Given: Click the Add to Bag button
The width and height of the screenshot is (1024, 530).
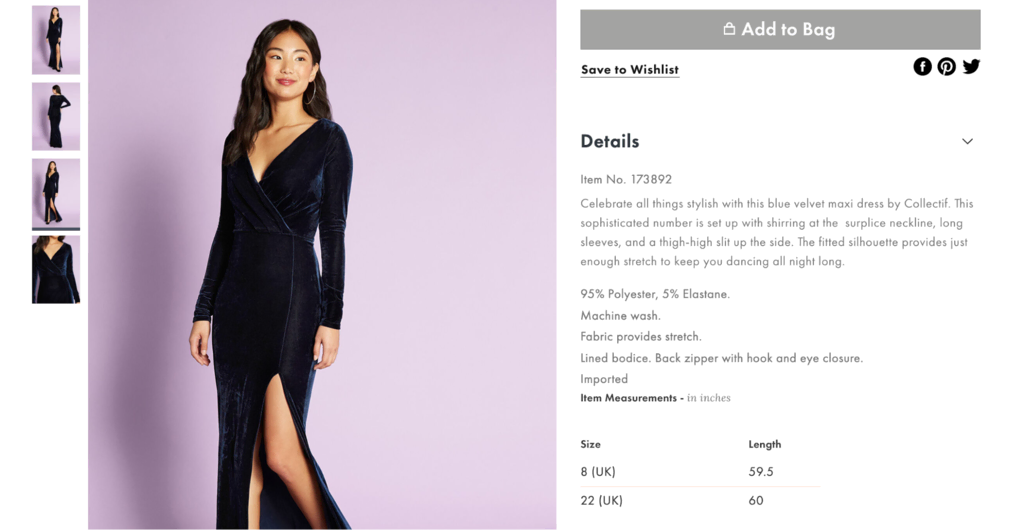Looking at the screenshot, I should (x=780, y=30).
